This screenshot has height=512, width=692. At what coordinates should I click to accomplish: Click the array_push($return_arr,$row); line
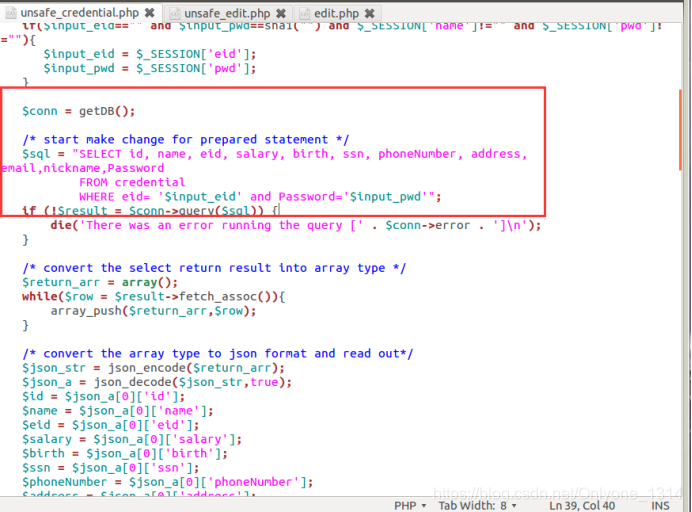point(153,311)
